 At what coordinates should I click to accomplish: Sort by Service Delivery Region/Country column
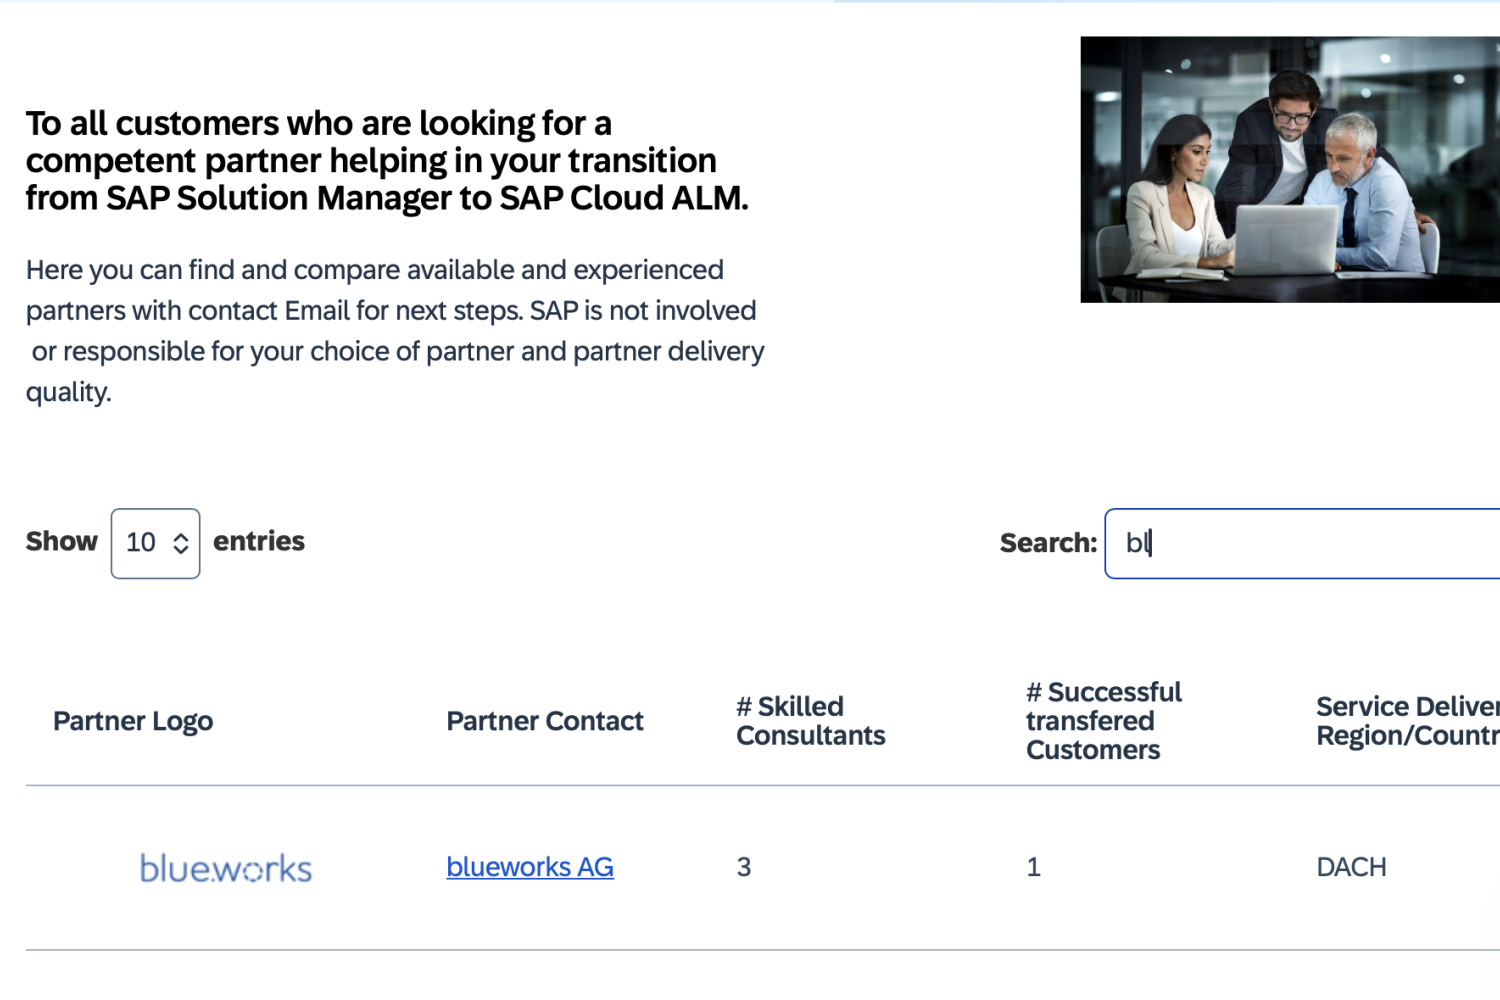point(1406,721)
